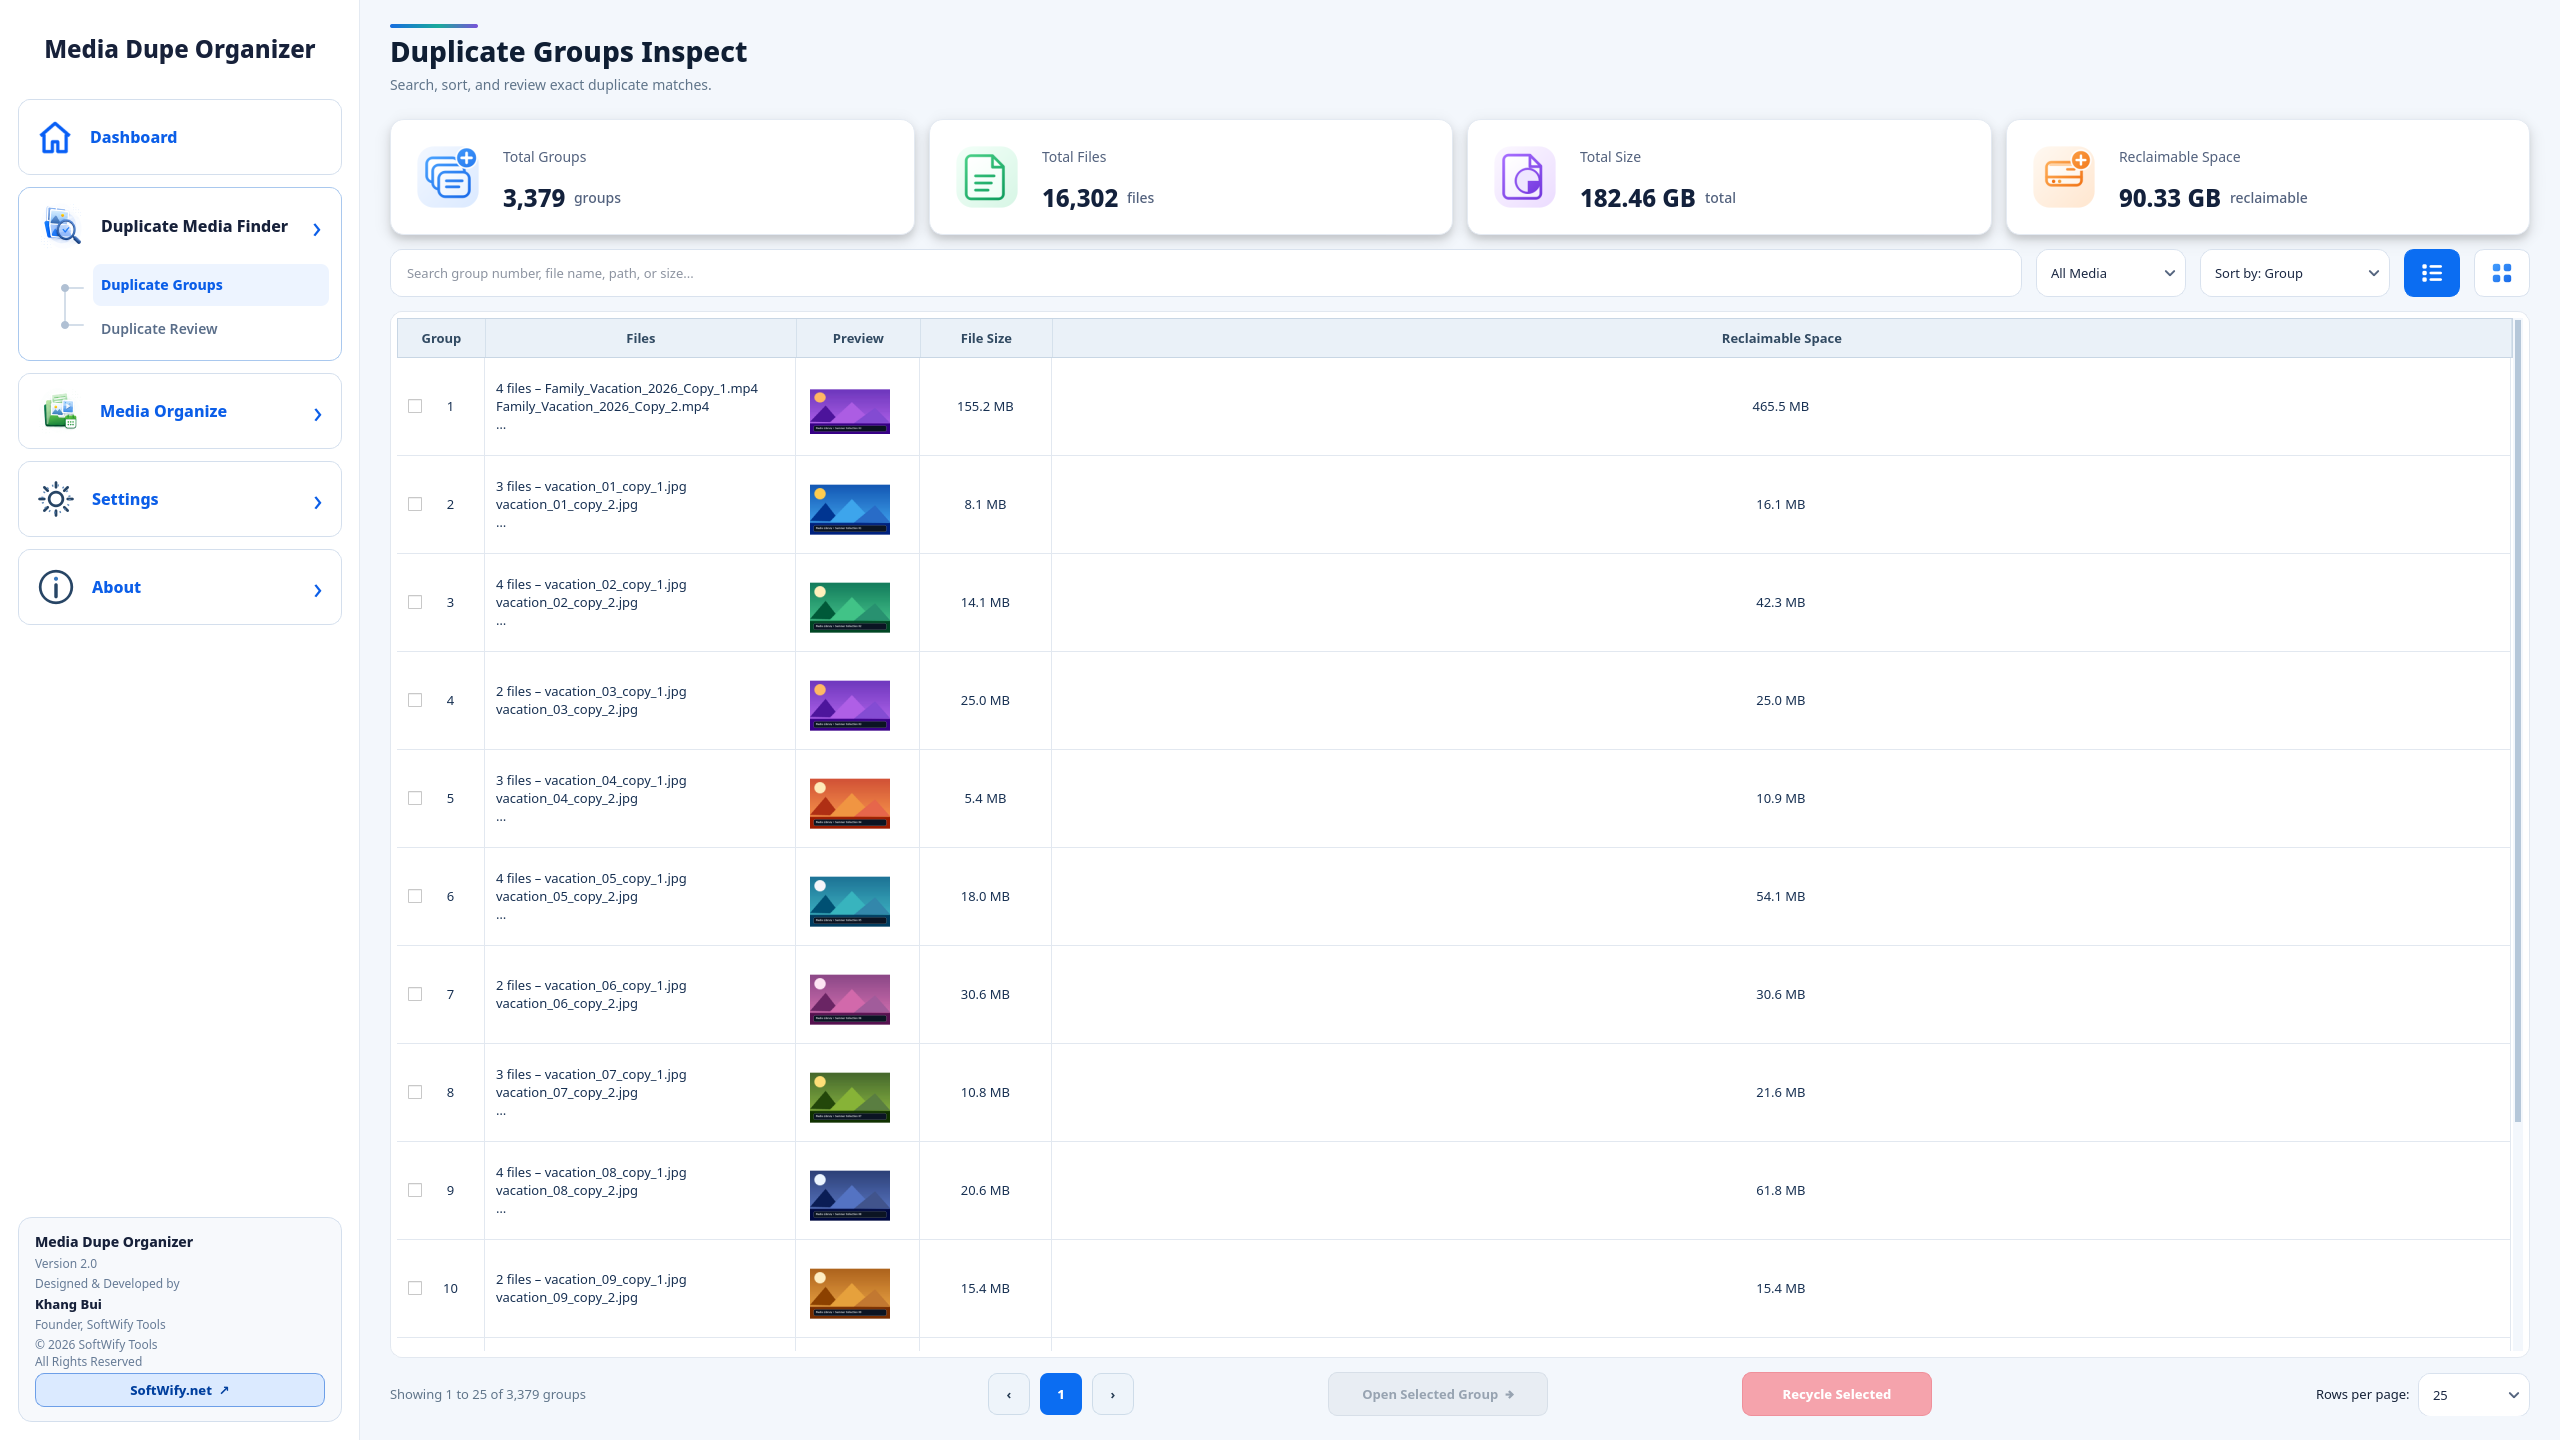Tick the checkbox for group 10
Image resolution: width=2560 pixels, height=1440 pixels.
[x=415, y=1288]
